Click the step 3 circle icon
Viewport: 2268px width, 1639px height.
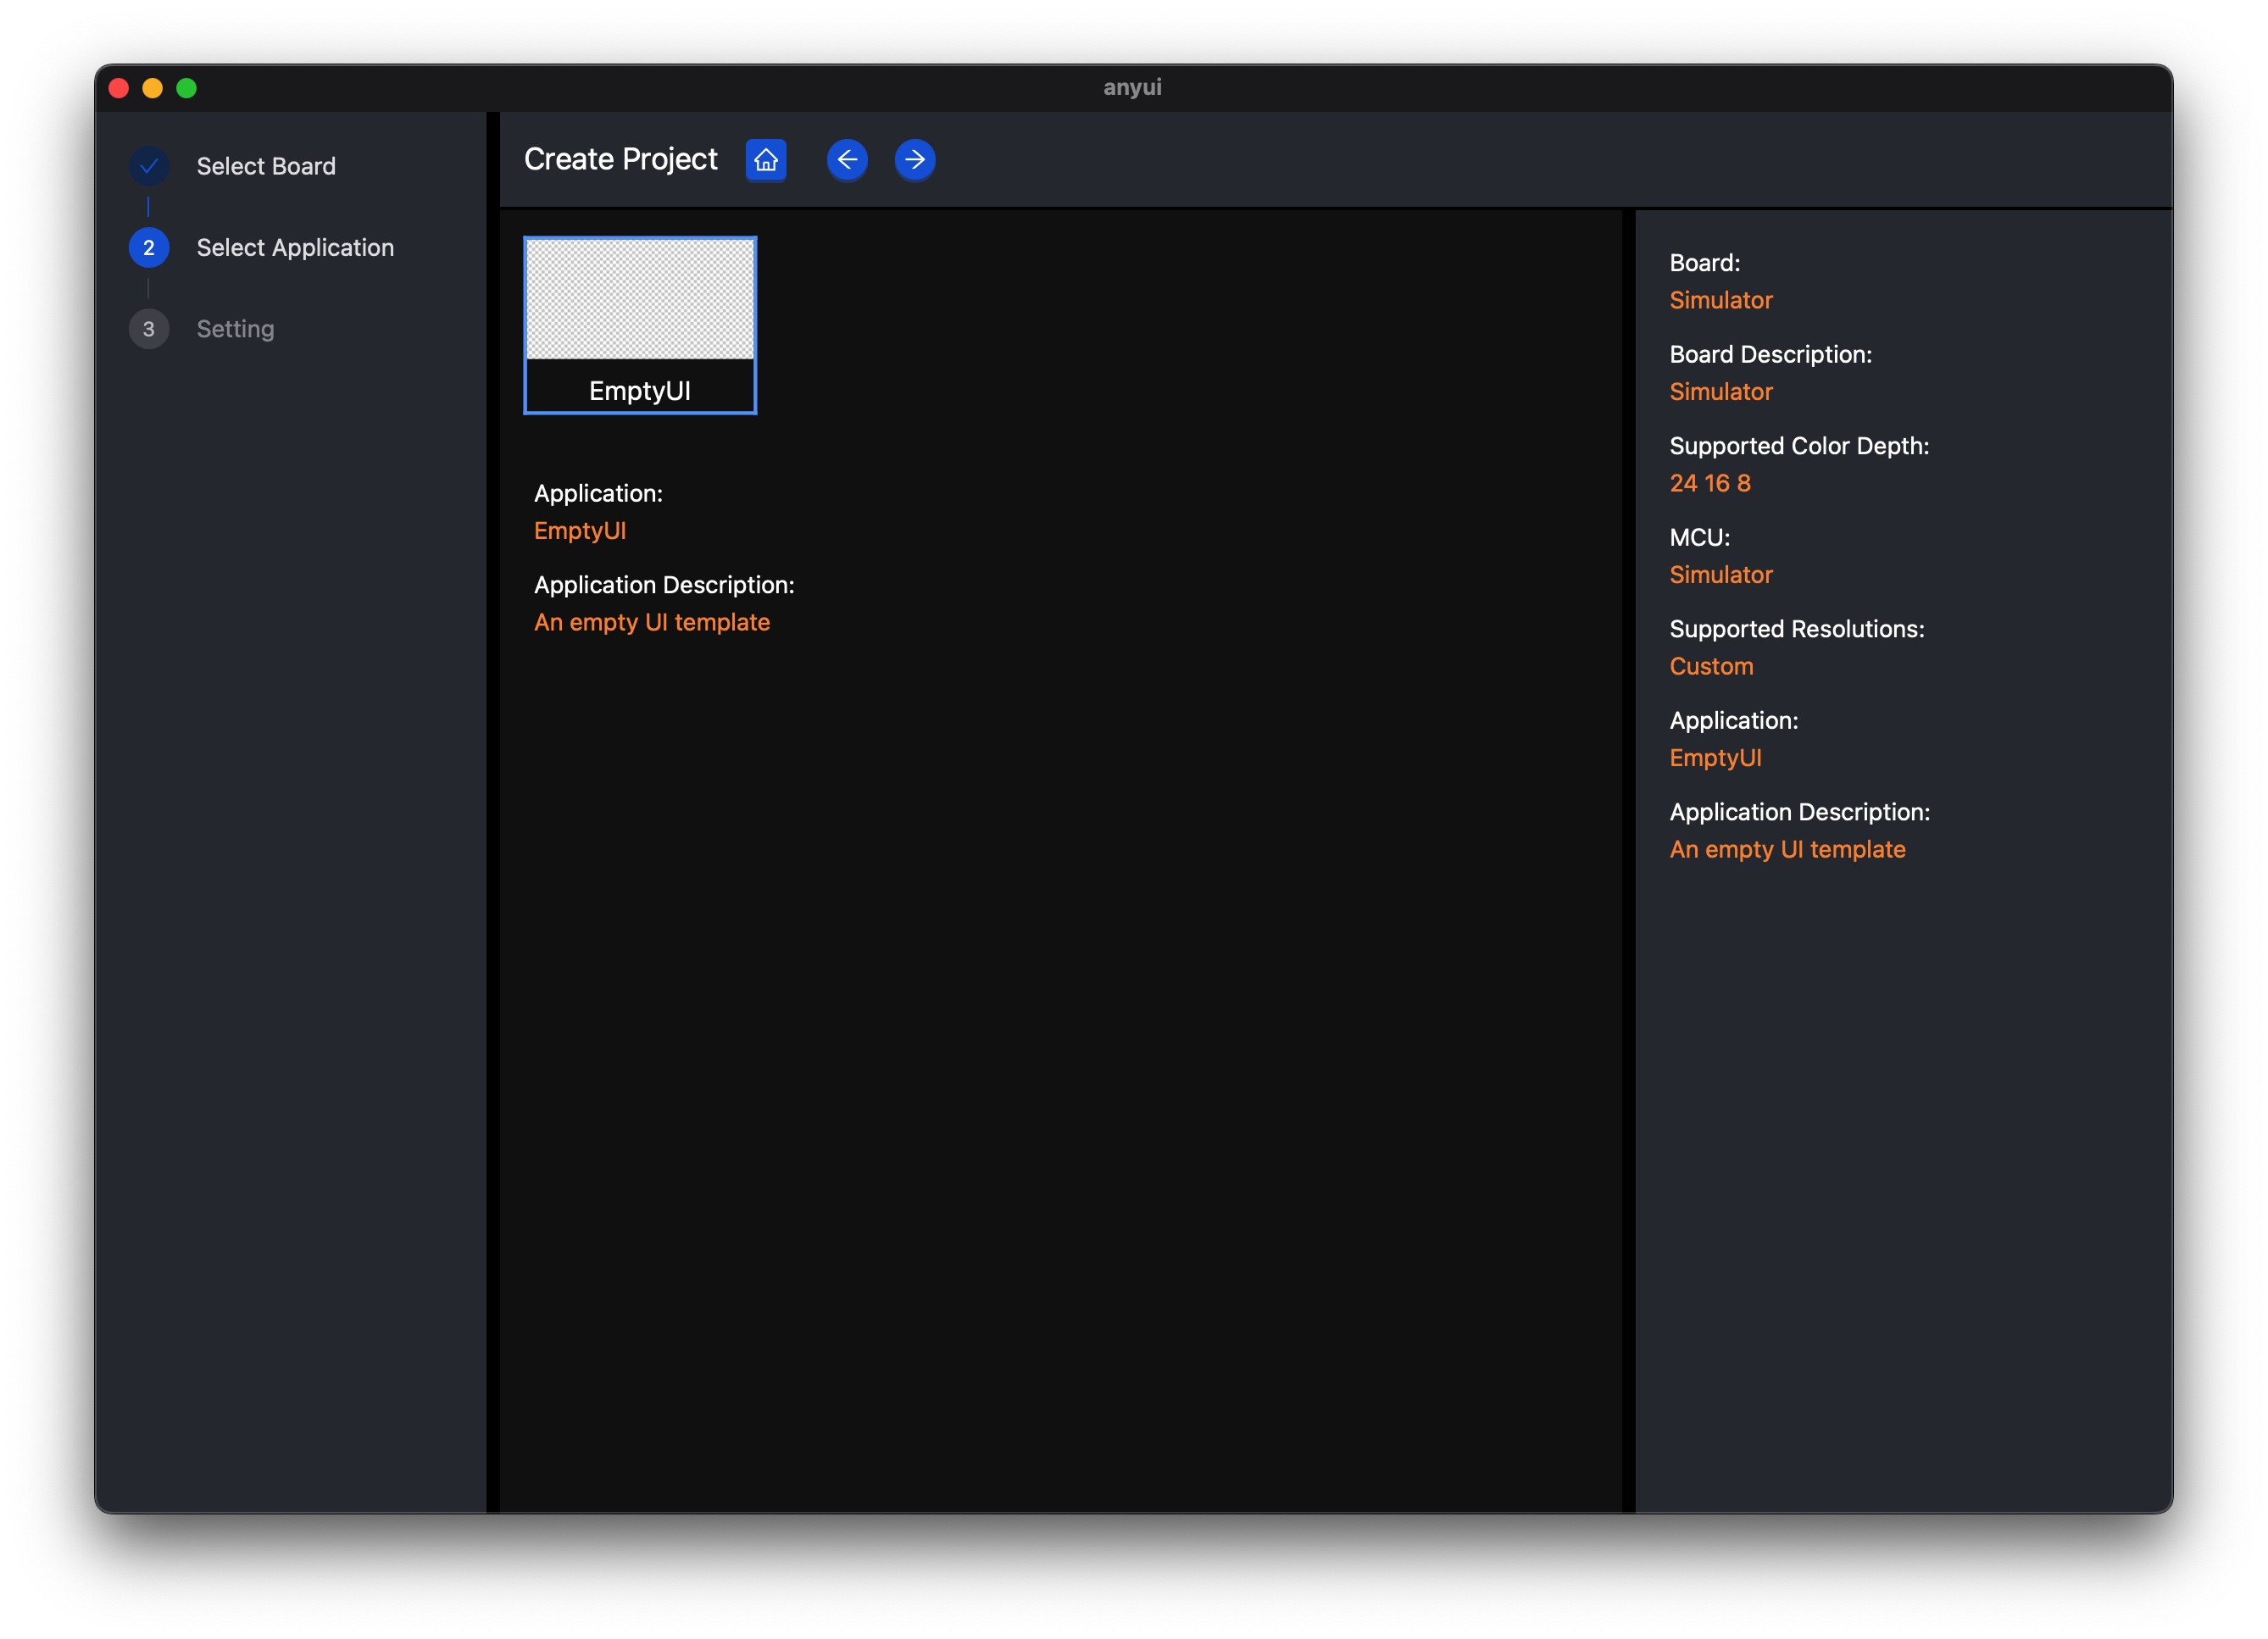click(x=149, y=329)
